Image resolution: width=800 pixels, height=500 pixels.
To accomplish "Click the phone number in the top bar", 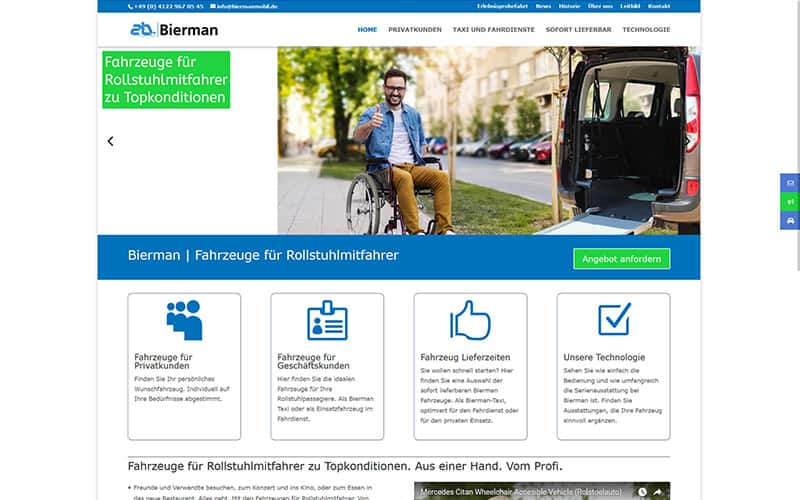I will [166, 6].
